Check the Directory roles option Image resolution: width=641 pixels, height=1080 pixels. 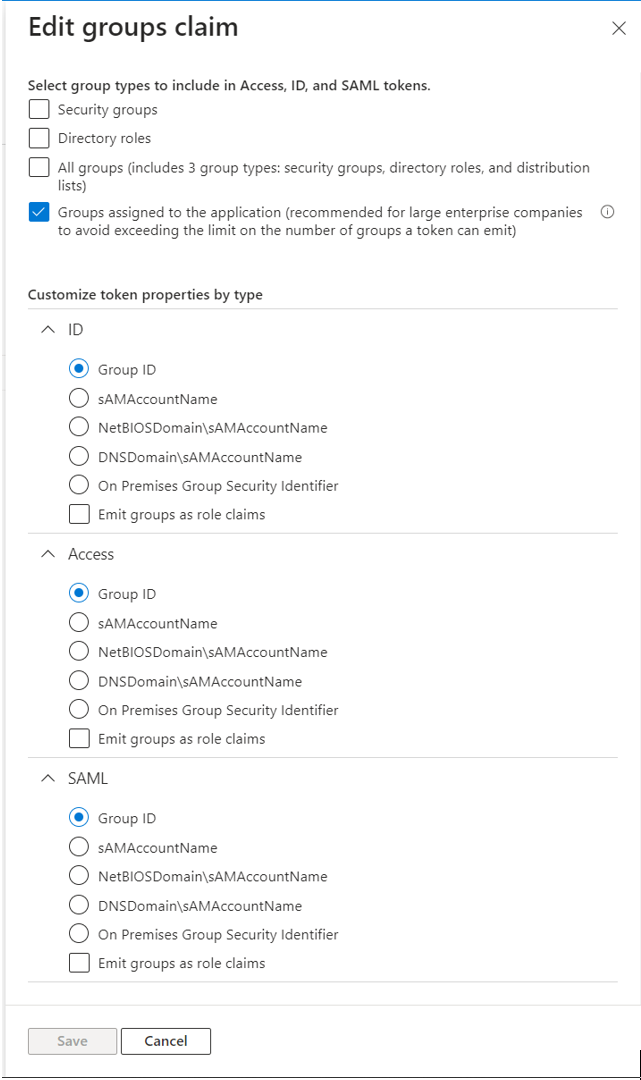point(39,138)
